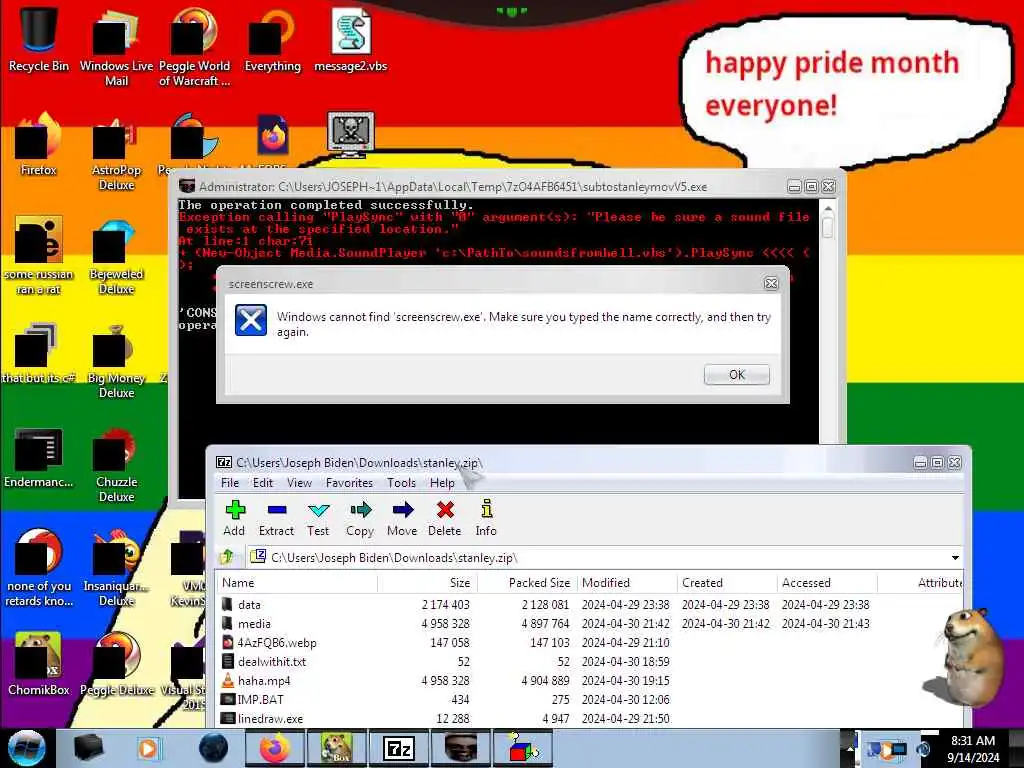Select the message2.vbs desktop file
1024x768 pixels.
351,39
